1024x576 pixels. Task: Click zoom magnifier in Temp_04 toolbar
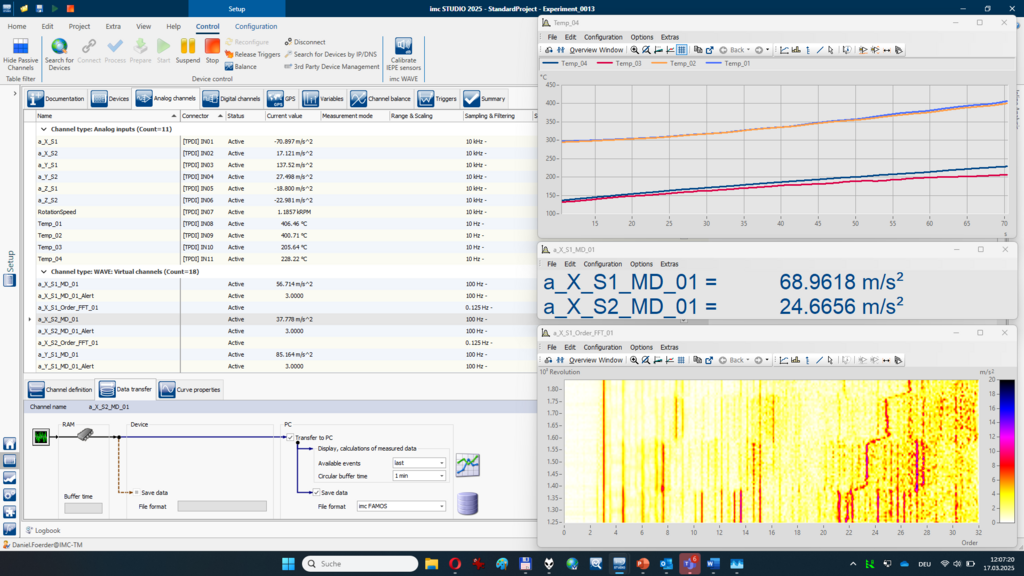coord(634,50)
